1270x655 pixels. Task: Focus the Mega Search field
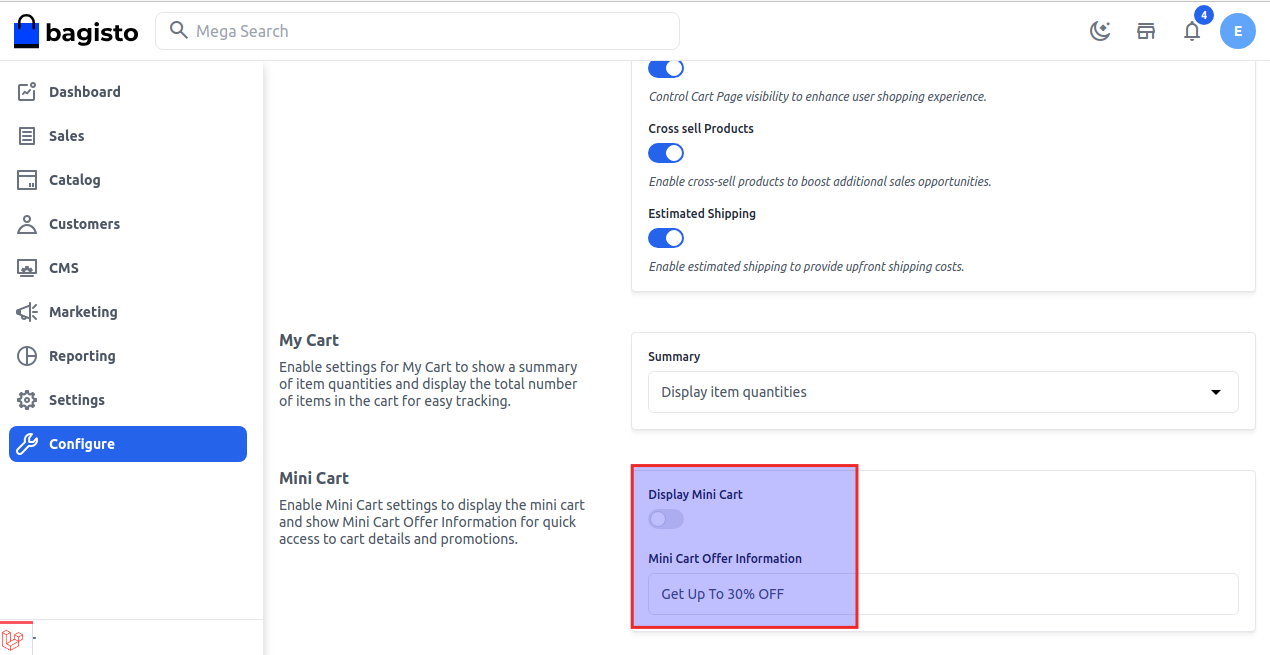coord(430,31)
